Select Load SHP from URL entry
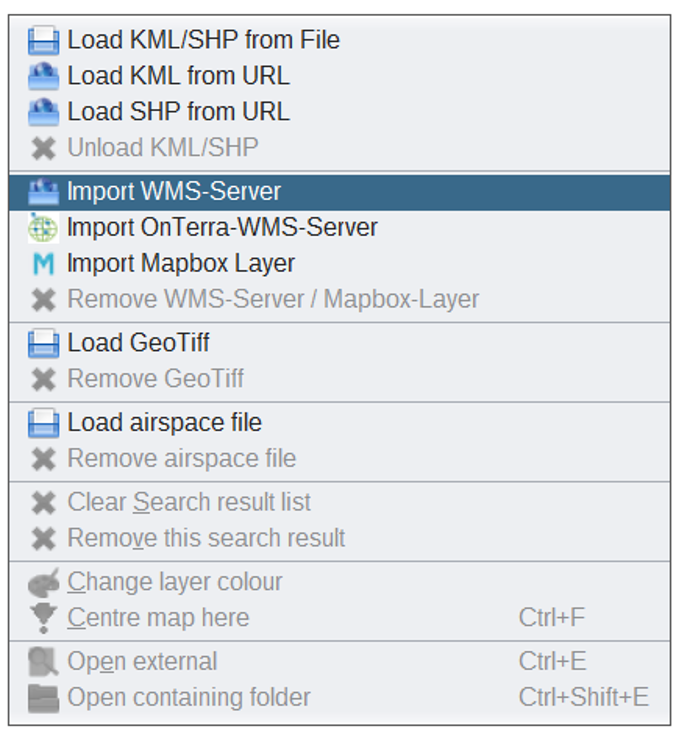Image resolution: width=687 pixels, height=737 pixels. (x=178, y=112)
